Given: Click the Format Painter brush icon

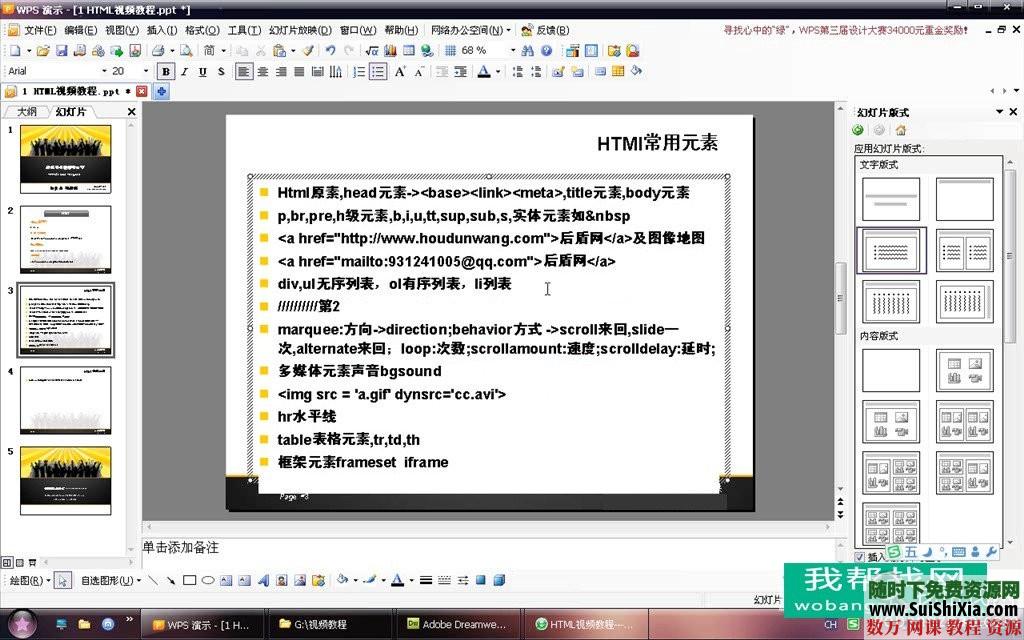Looking at the screenshot, I should point(308,50).
